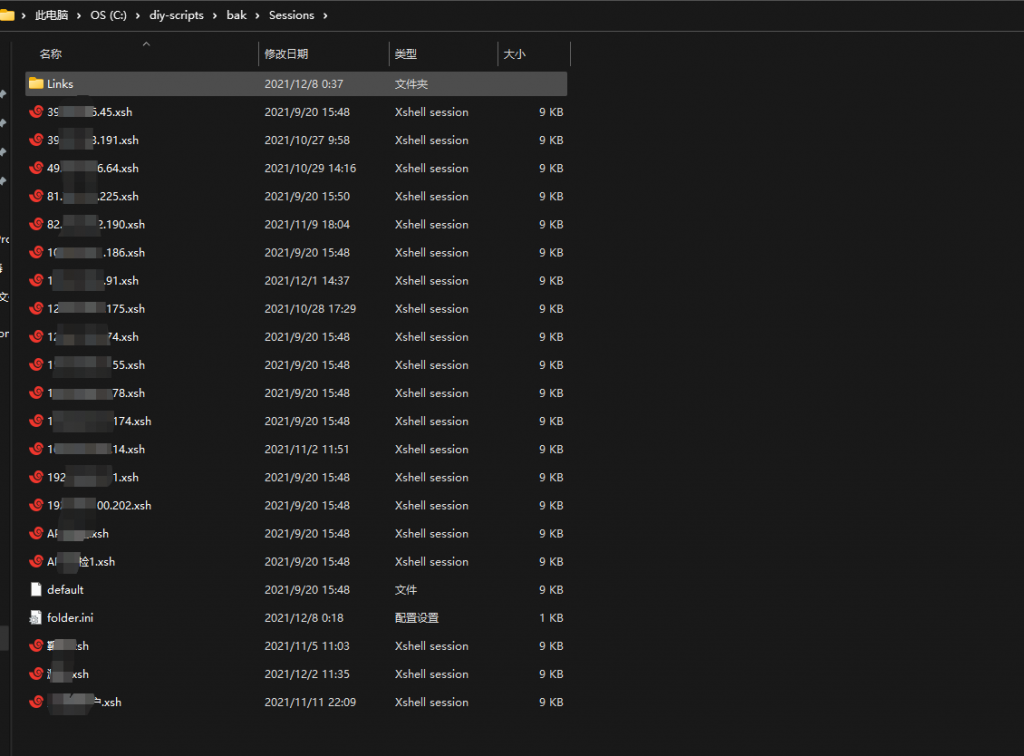Expand the chevron after Sessions breadcrumb
This screenshot has width=1024, height=756.
(x=325, y=16)
